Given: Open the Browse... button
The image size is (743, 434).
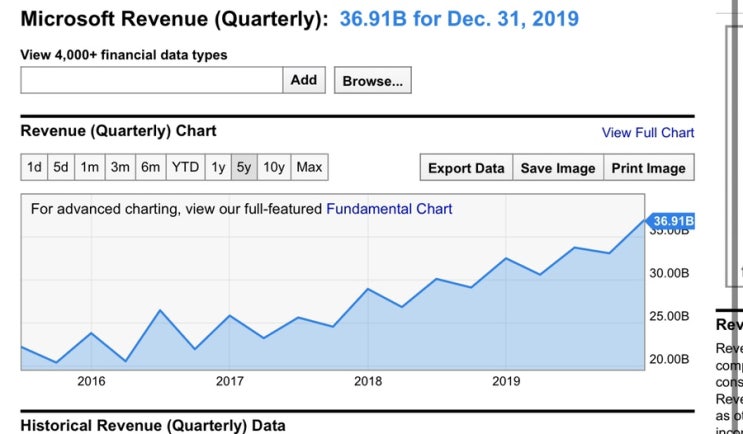Looking at the screenshot, I should [372, 81].
